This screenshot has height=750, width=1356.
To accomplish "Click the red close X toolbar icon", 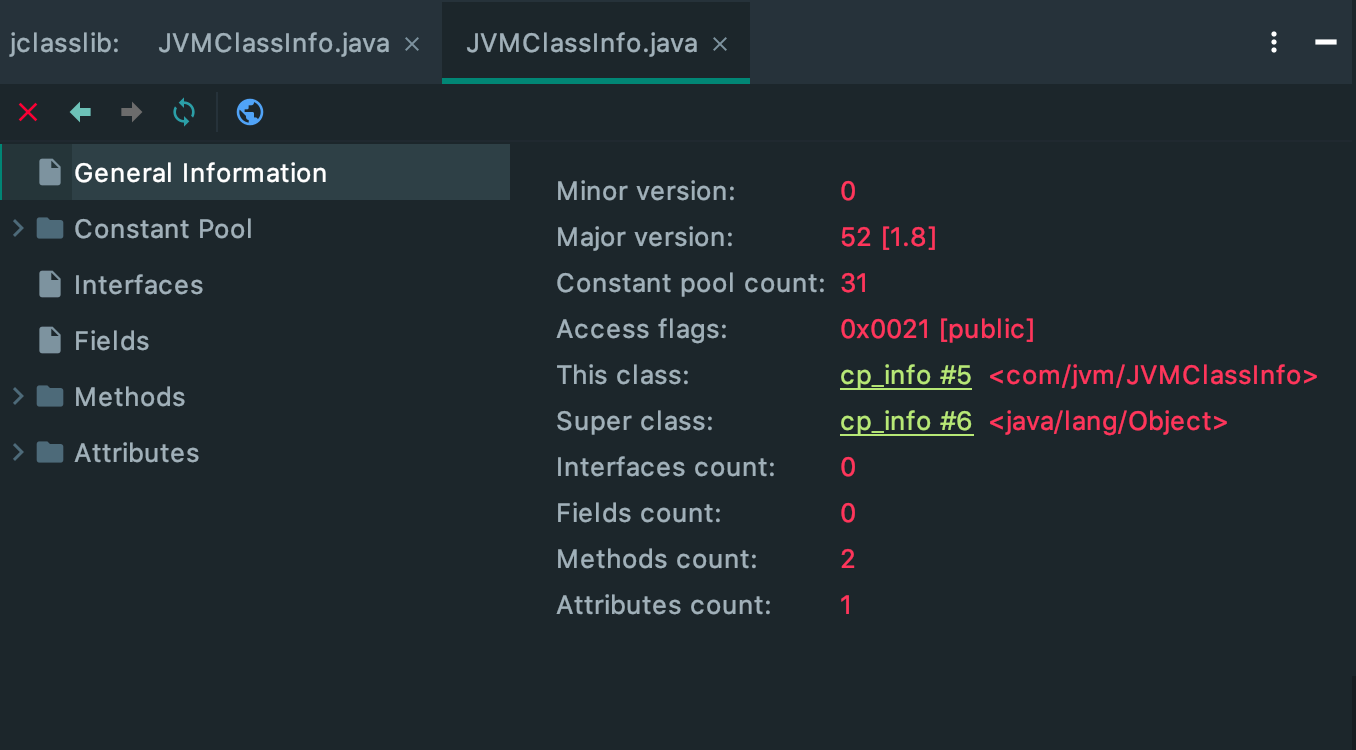I will [x=28, y=112].
